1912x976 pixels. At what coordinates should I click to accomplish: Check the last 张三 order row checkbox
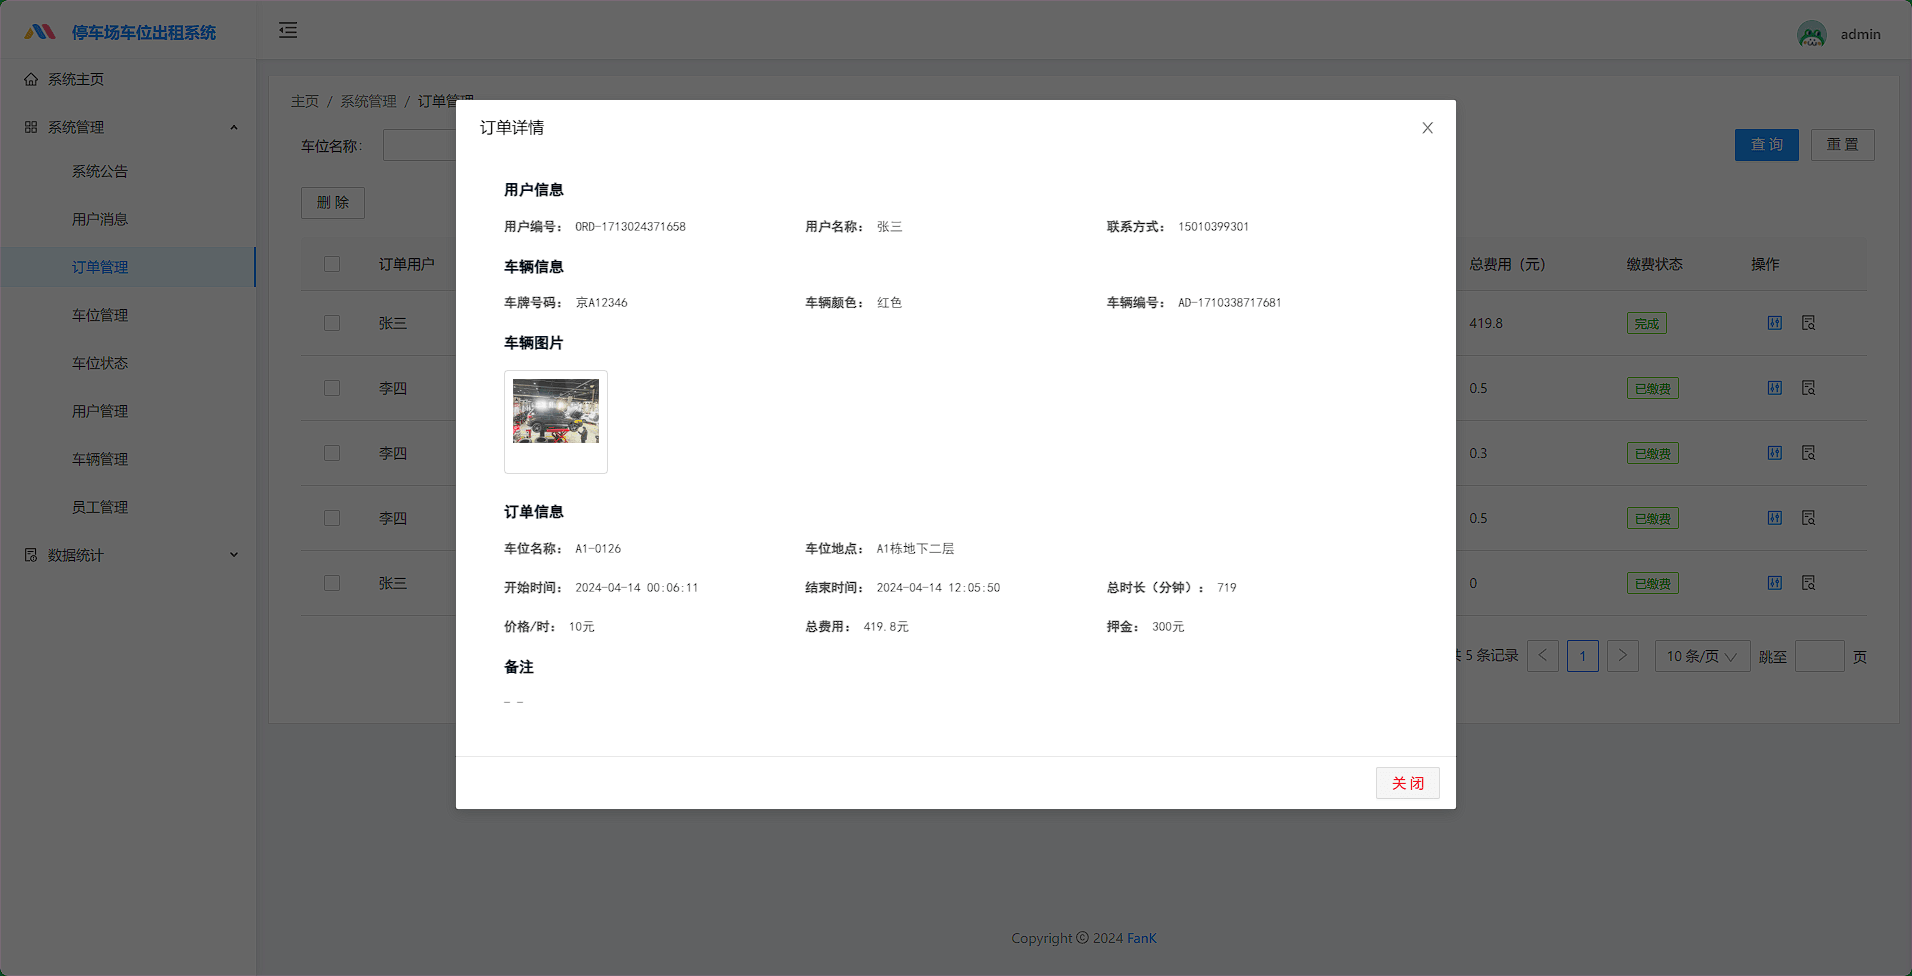pos(332,583)
